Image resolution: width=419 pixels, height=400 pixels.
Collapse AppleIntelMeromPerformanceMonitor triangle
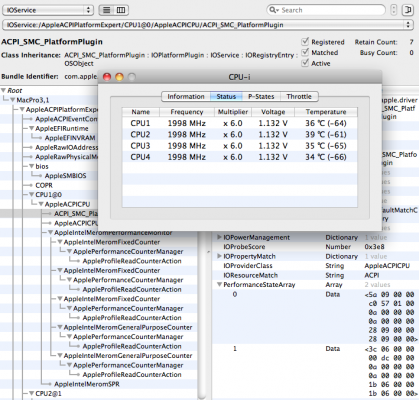click(x=50, y=232)
